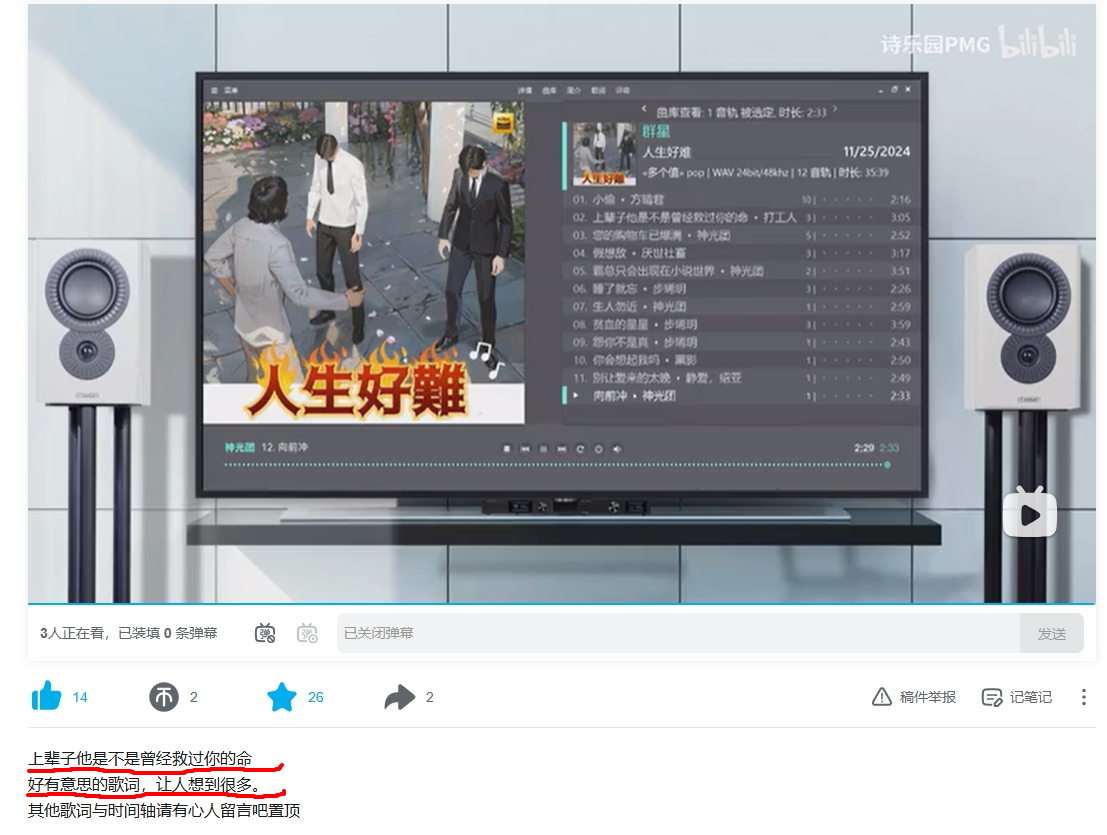Select track 07 with duration 2:59

pos(741,307)
